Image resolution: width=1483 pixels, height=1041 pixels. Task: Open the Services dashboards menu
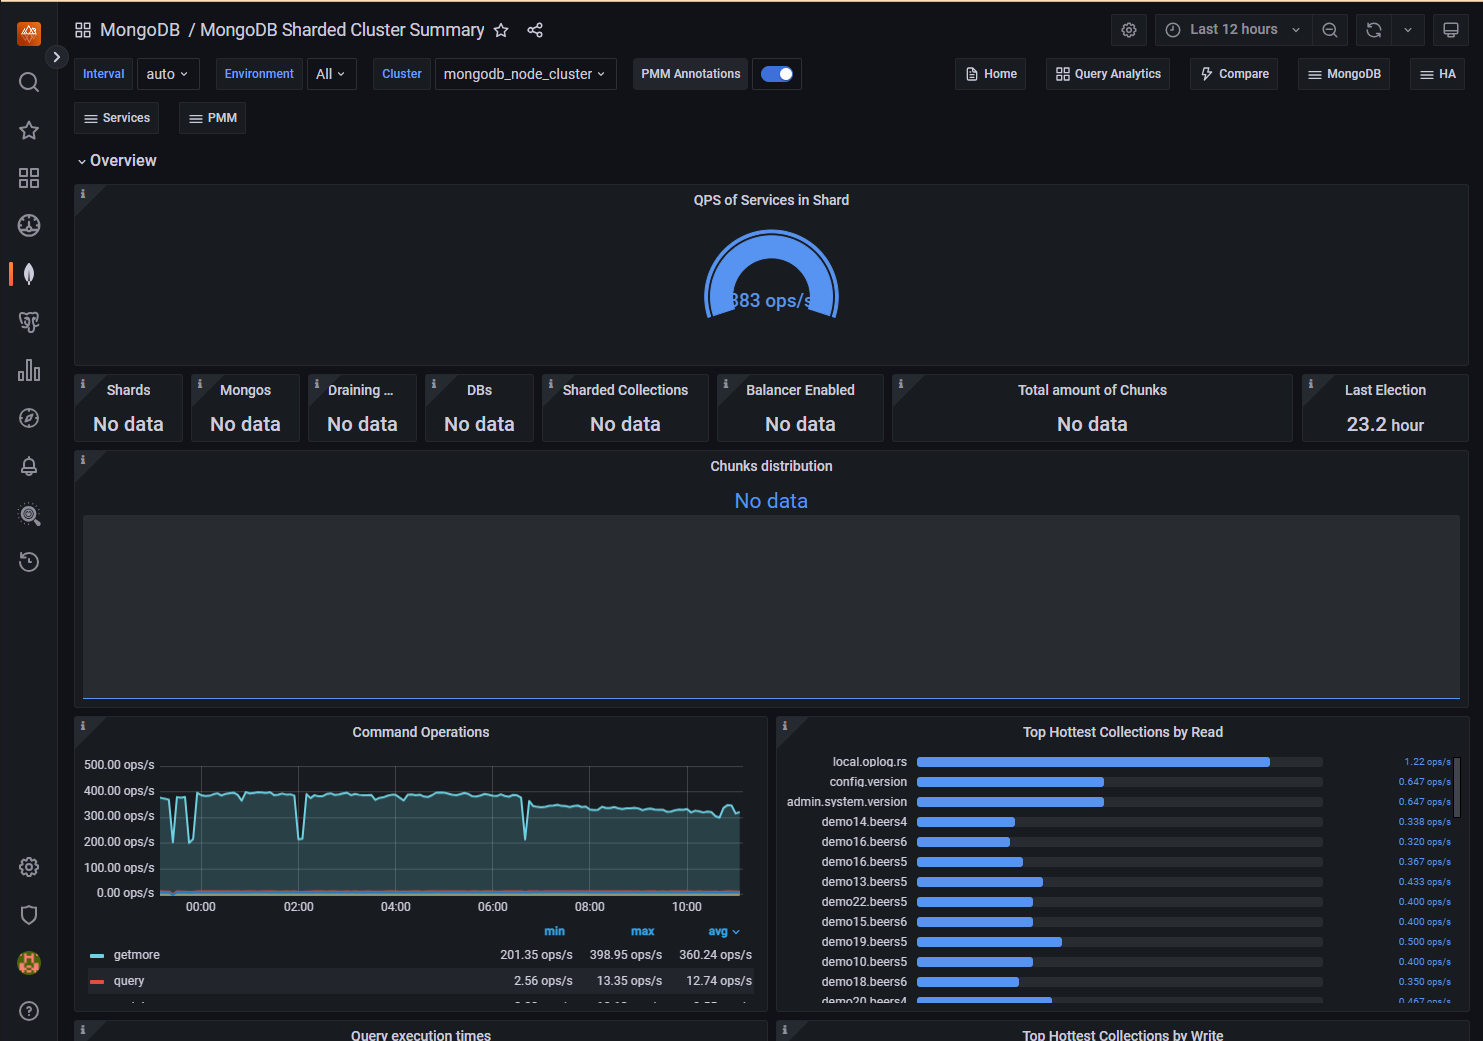click(116, 118)
